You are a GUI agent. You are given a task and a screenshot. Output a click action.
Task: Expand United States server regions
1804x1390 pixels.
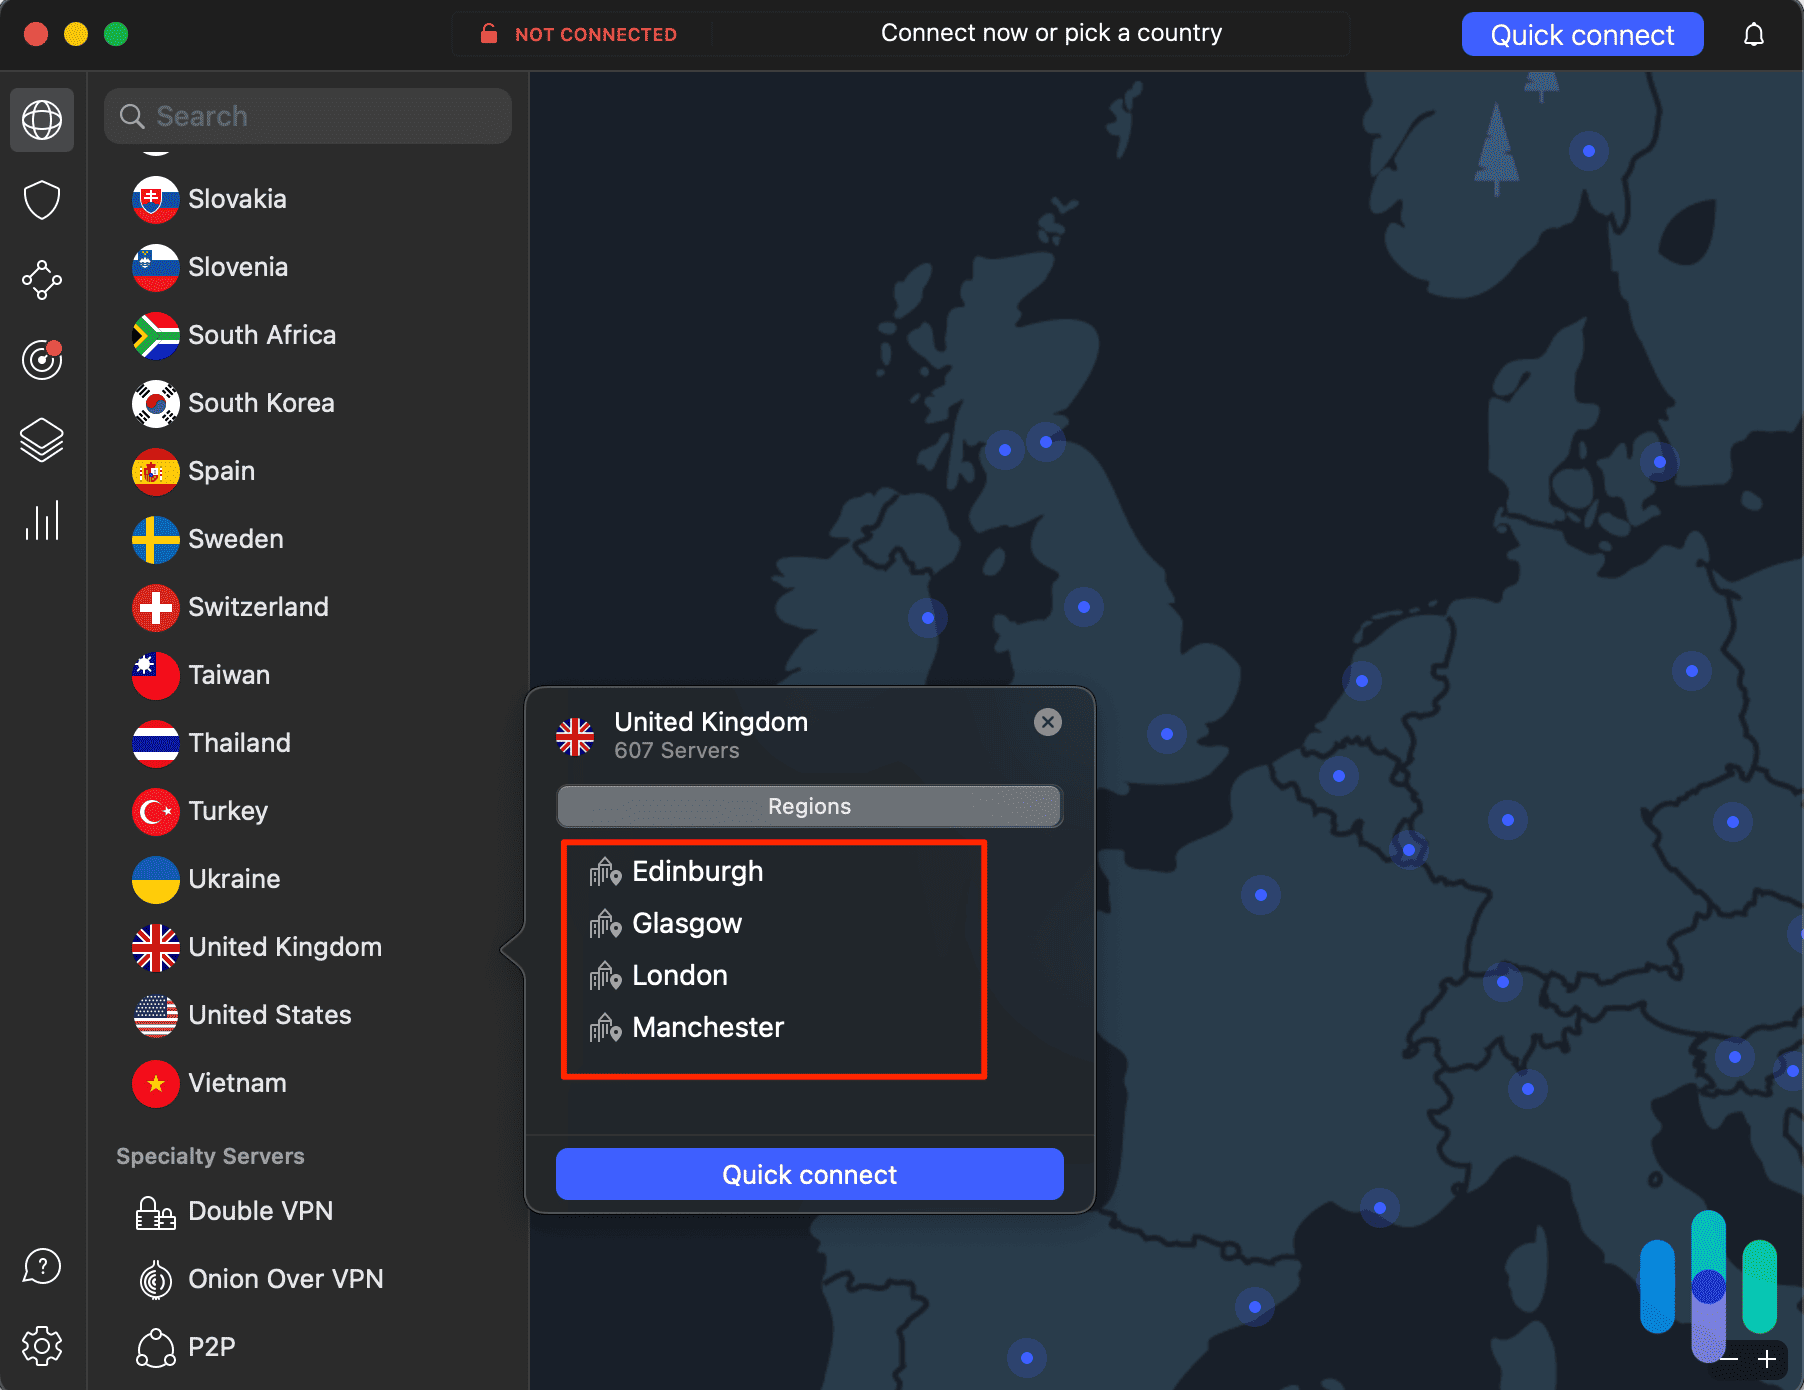[270, 1015]
